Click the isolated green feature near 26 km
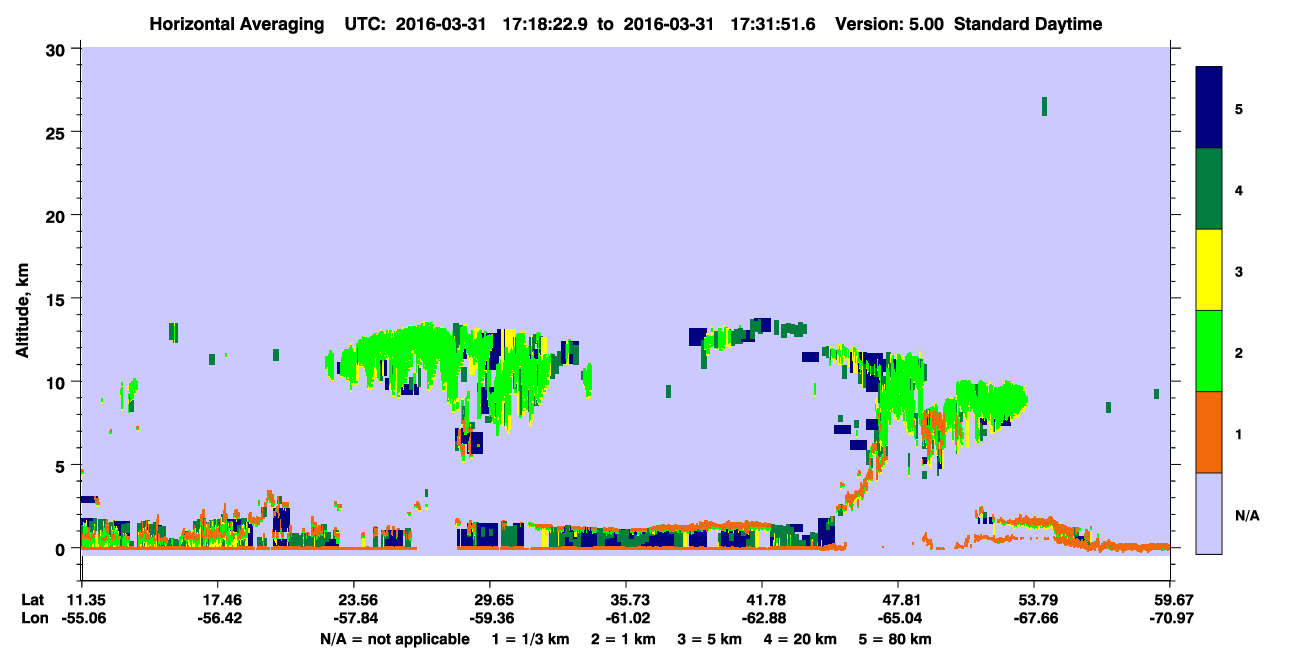 click(x=1044, y=106)
